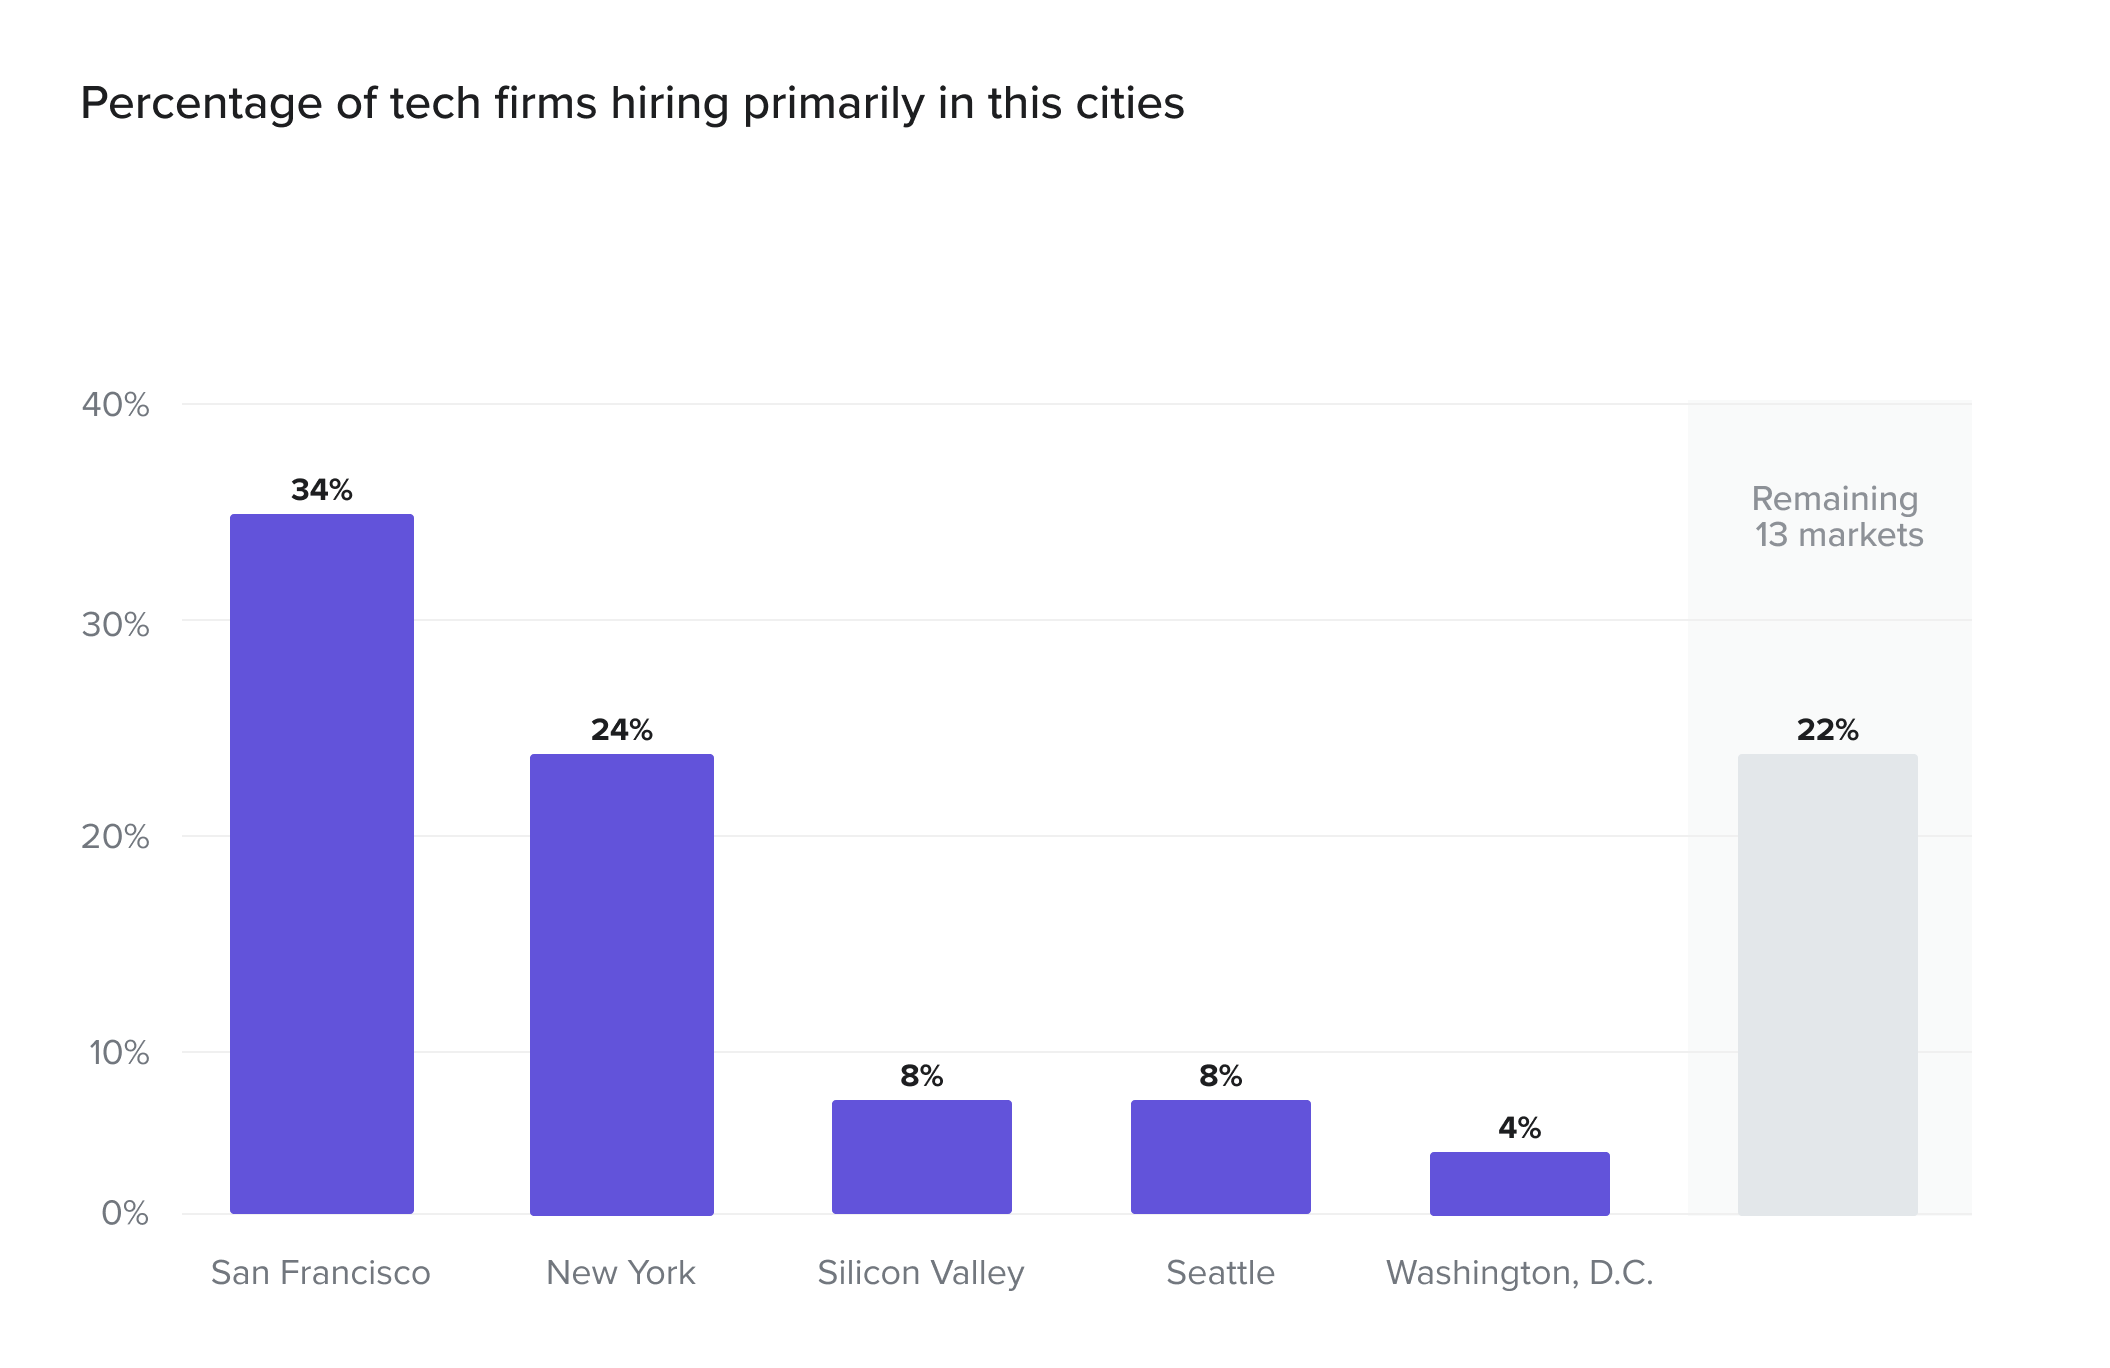Click the 22% value label
Screen dimensions: 2110x1368
click(1828, 730)
